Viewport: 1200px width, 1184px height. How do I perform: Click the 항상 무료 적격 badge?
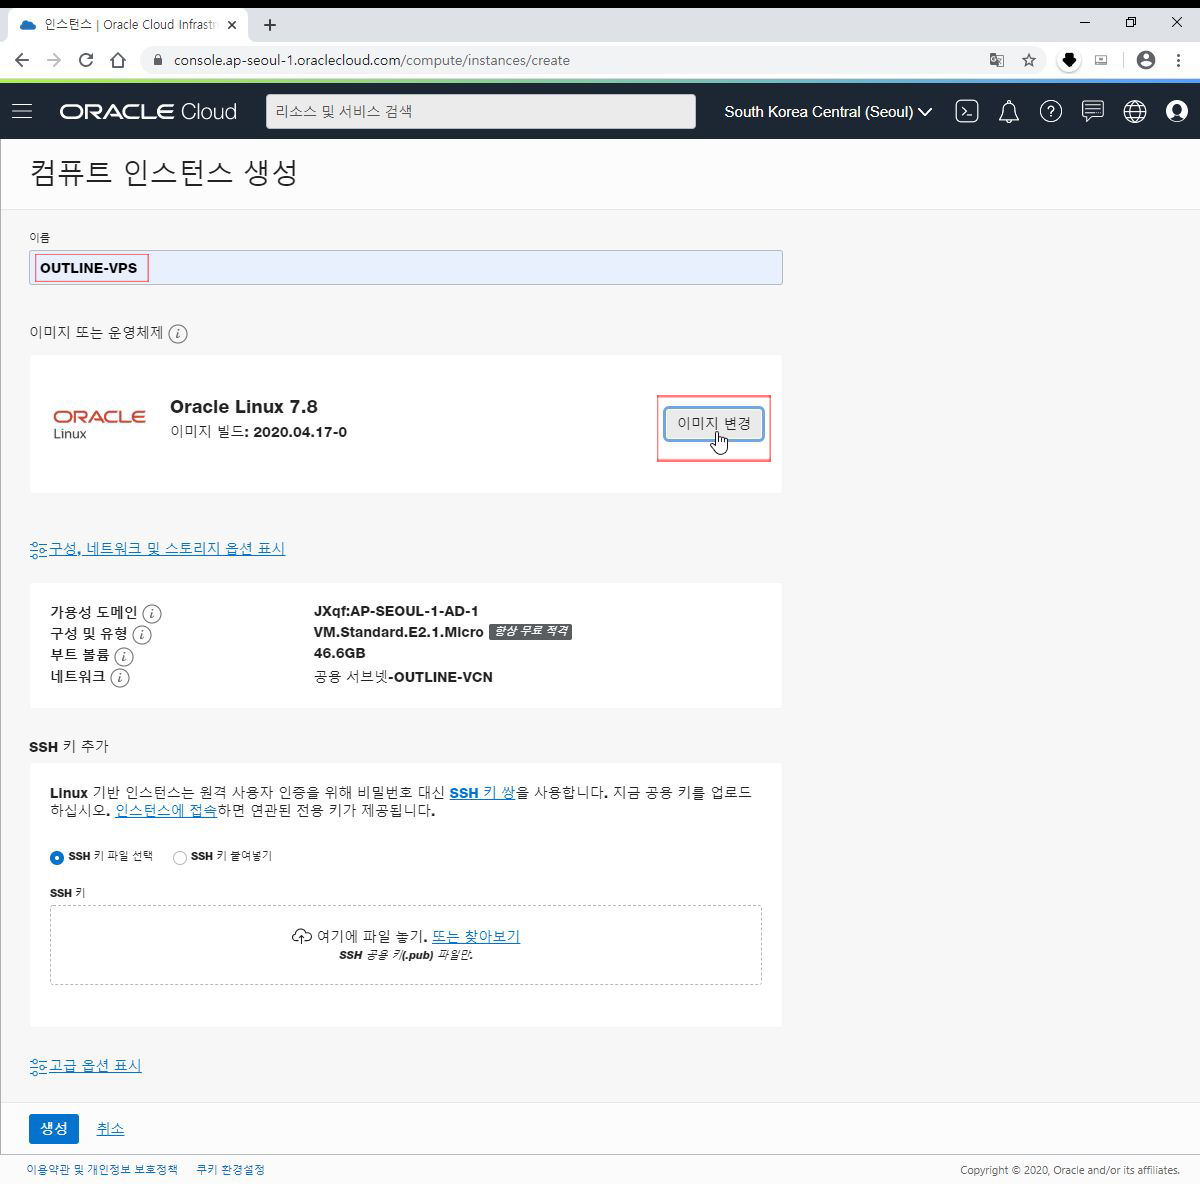[x=530, y=632]
